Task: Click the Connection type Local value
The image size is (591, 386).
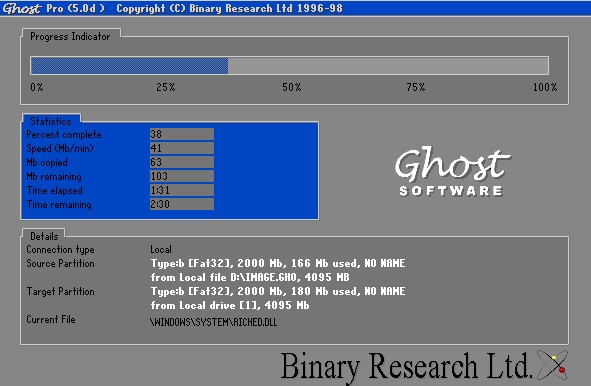Action: pyautogui.click(x=161, y=249)
